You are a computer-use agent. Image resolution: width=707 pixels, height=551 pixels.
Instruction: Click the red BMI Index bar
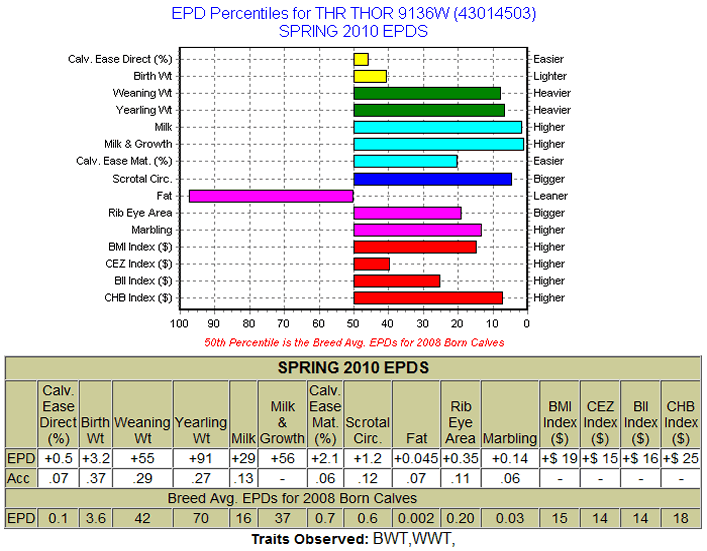pos(415,247)
